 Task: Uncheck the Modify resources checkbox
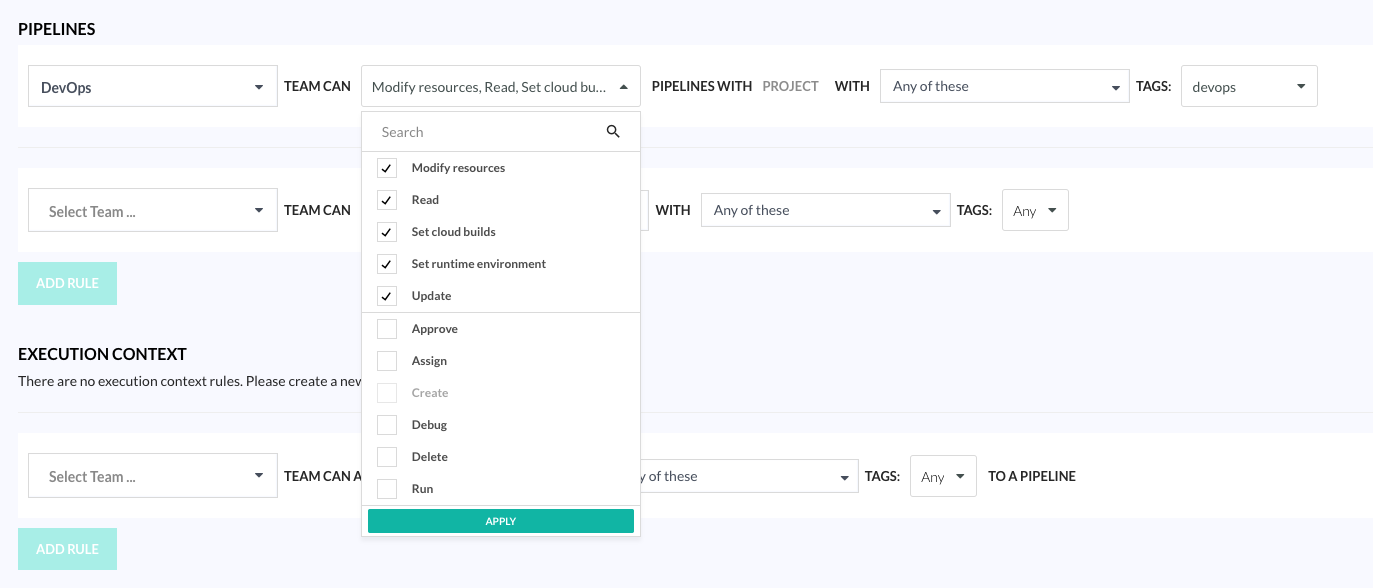pos(387,168)
